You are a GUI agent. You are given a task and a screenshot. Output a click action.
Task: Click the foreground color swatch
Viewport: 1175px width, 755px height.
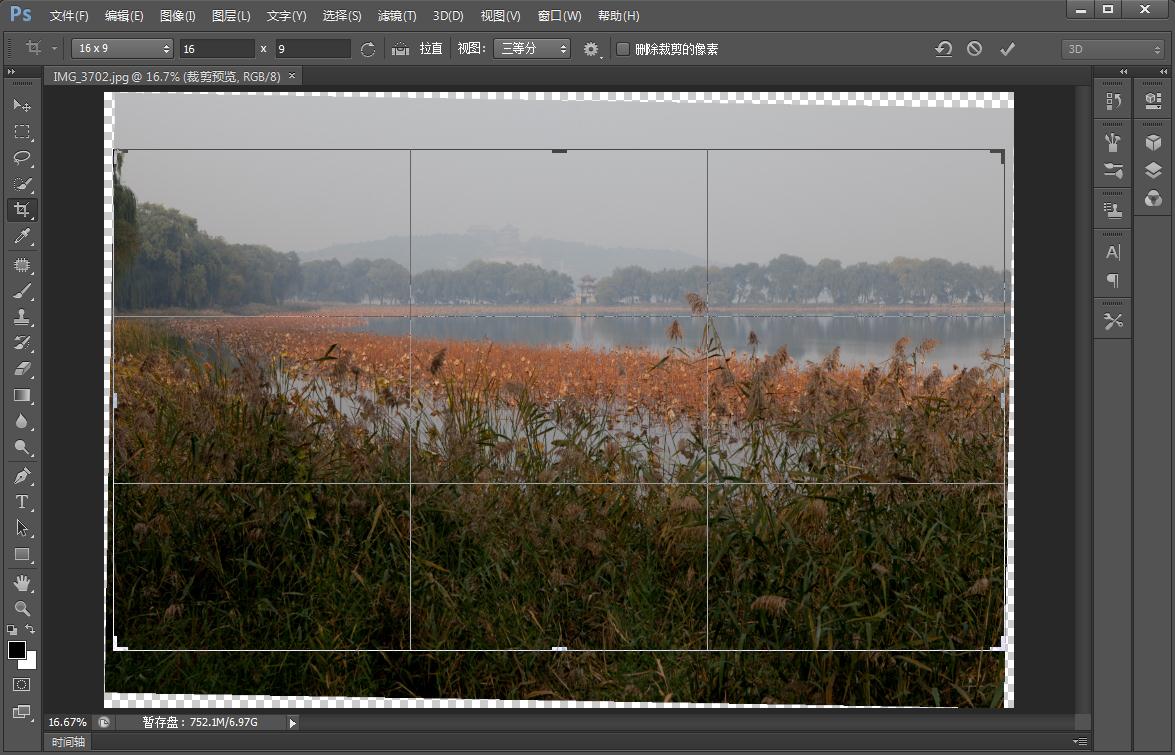[x=17, y=651]
